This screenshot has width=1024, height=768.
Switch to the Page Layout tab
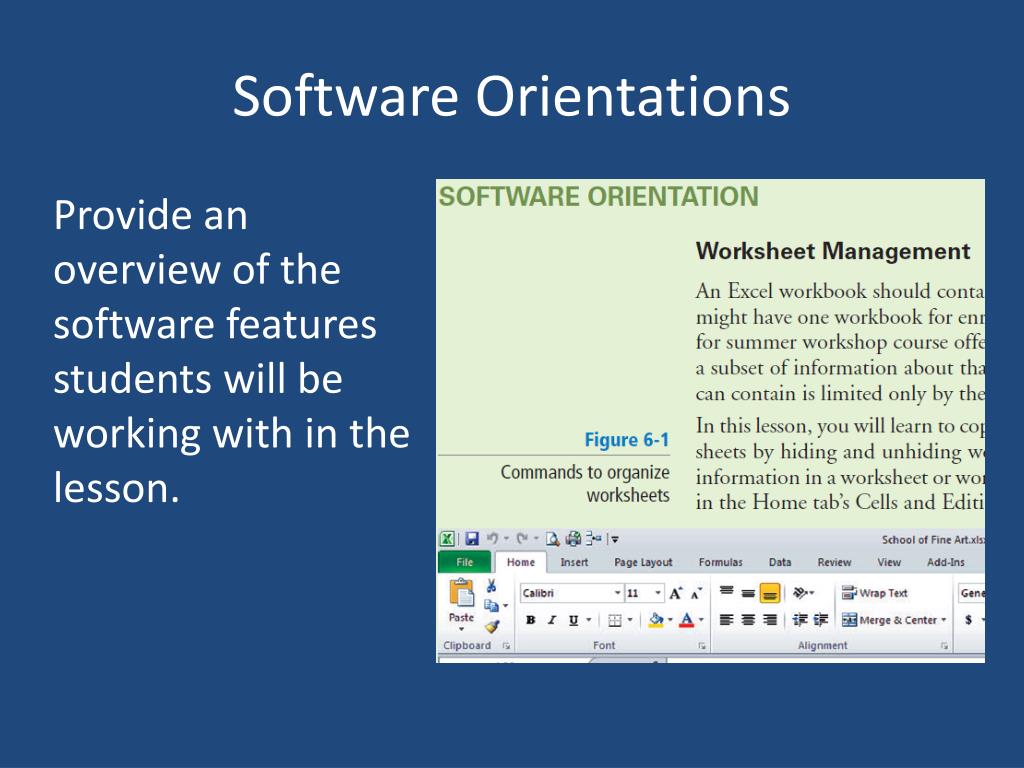643,562
